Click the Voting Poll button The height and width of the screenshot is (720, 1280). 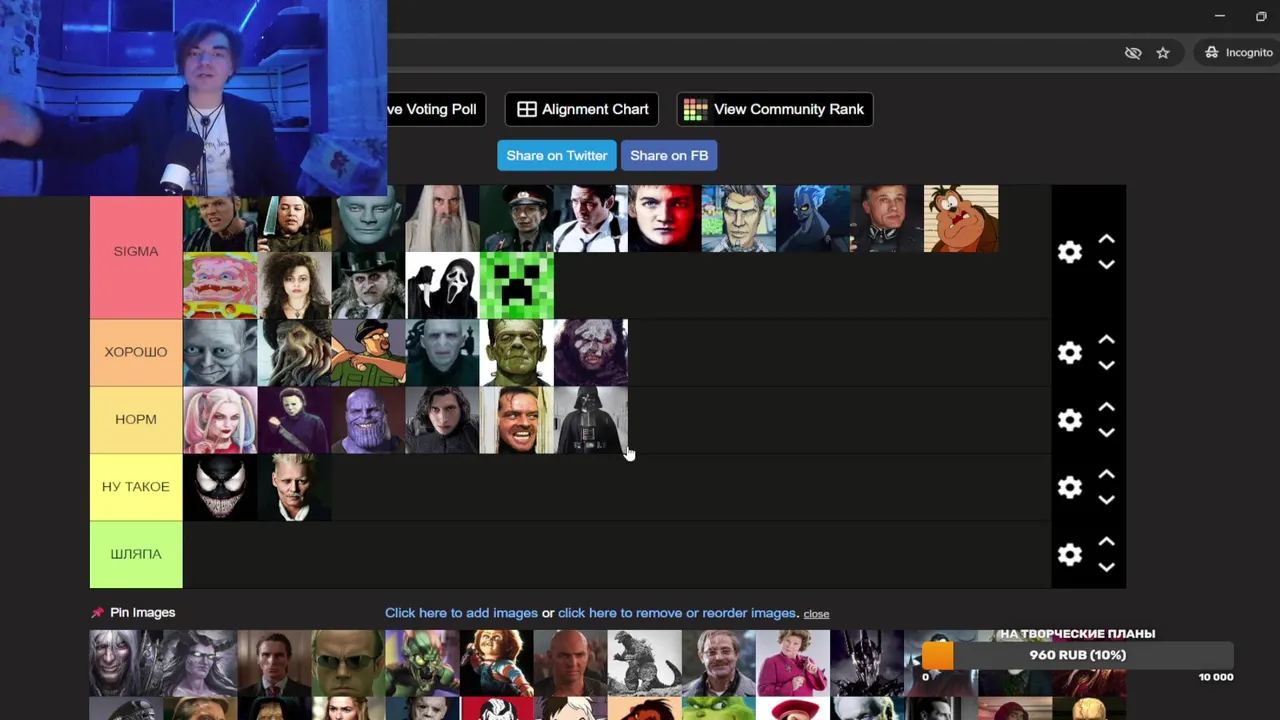pyautogui.click(x=436, y=109)
